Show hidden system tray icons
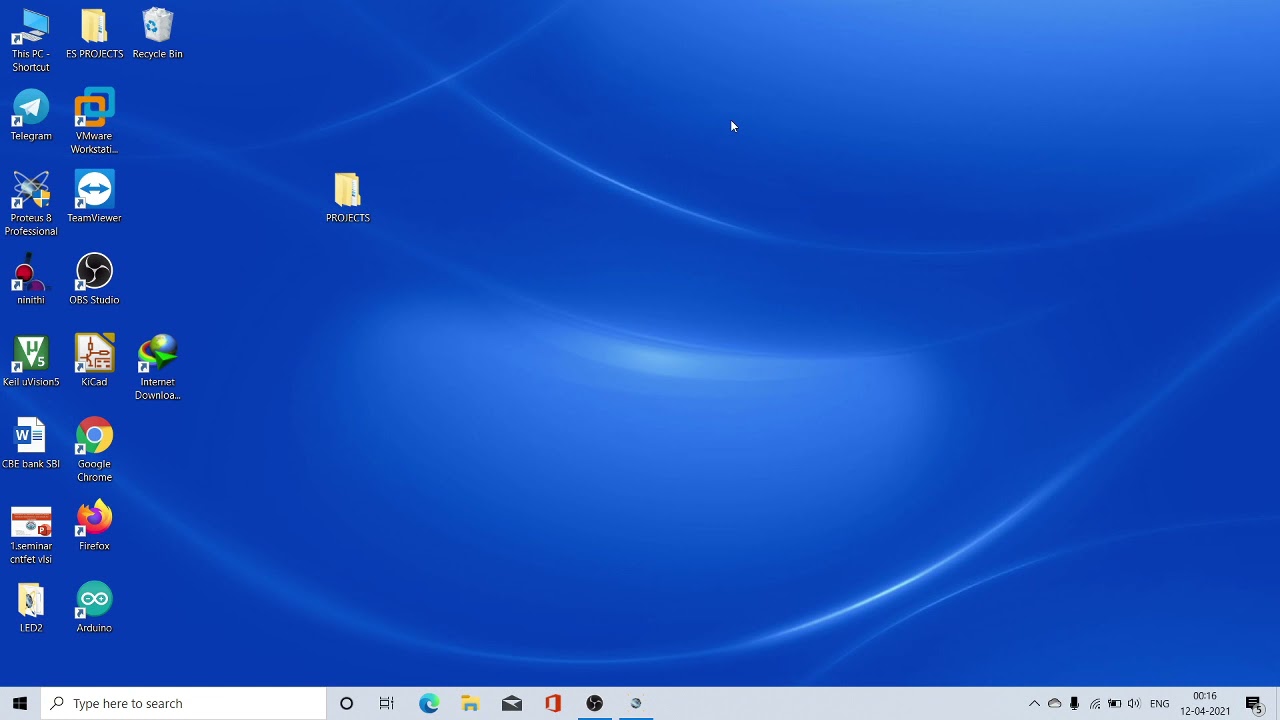This screenshot has height=720, width=1280. (1034, 703)
